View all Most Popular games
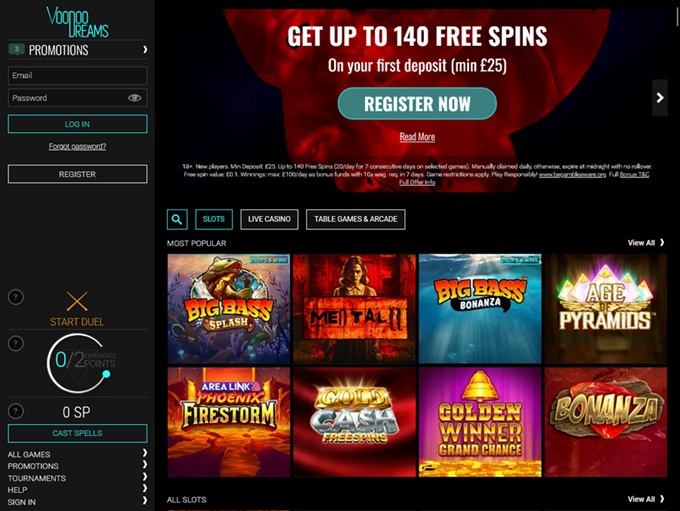680x511 pixels. click(646, 243)
